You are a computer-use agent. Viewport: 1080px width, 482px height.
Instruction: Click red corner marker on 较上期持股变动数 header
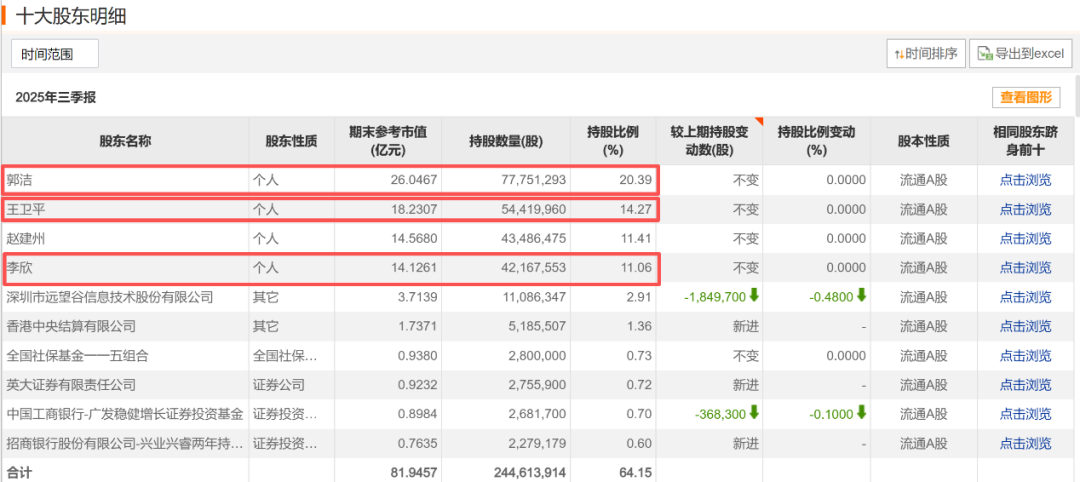(758, 122)
